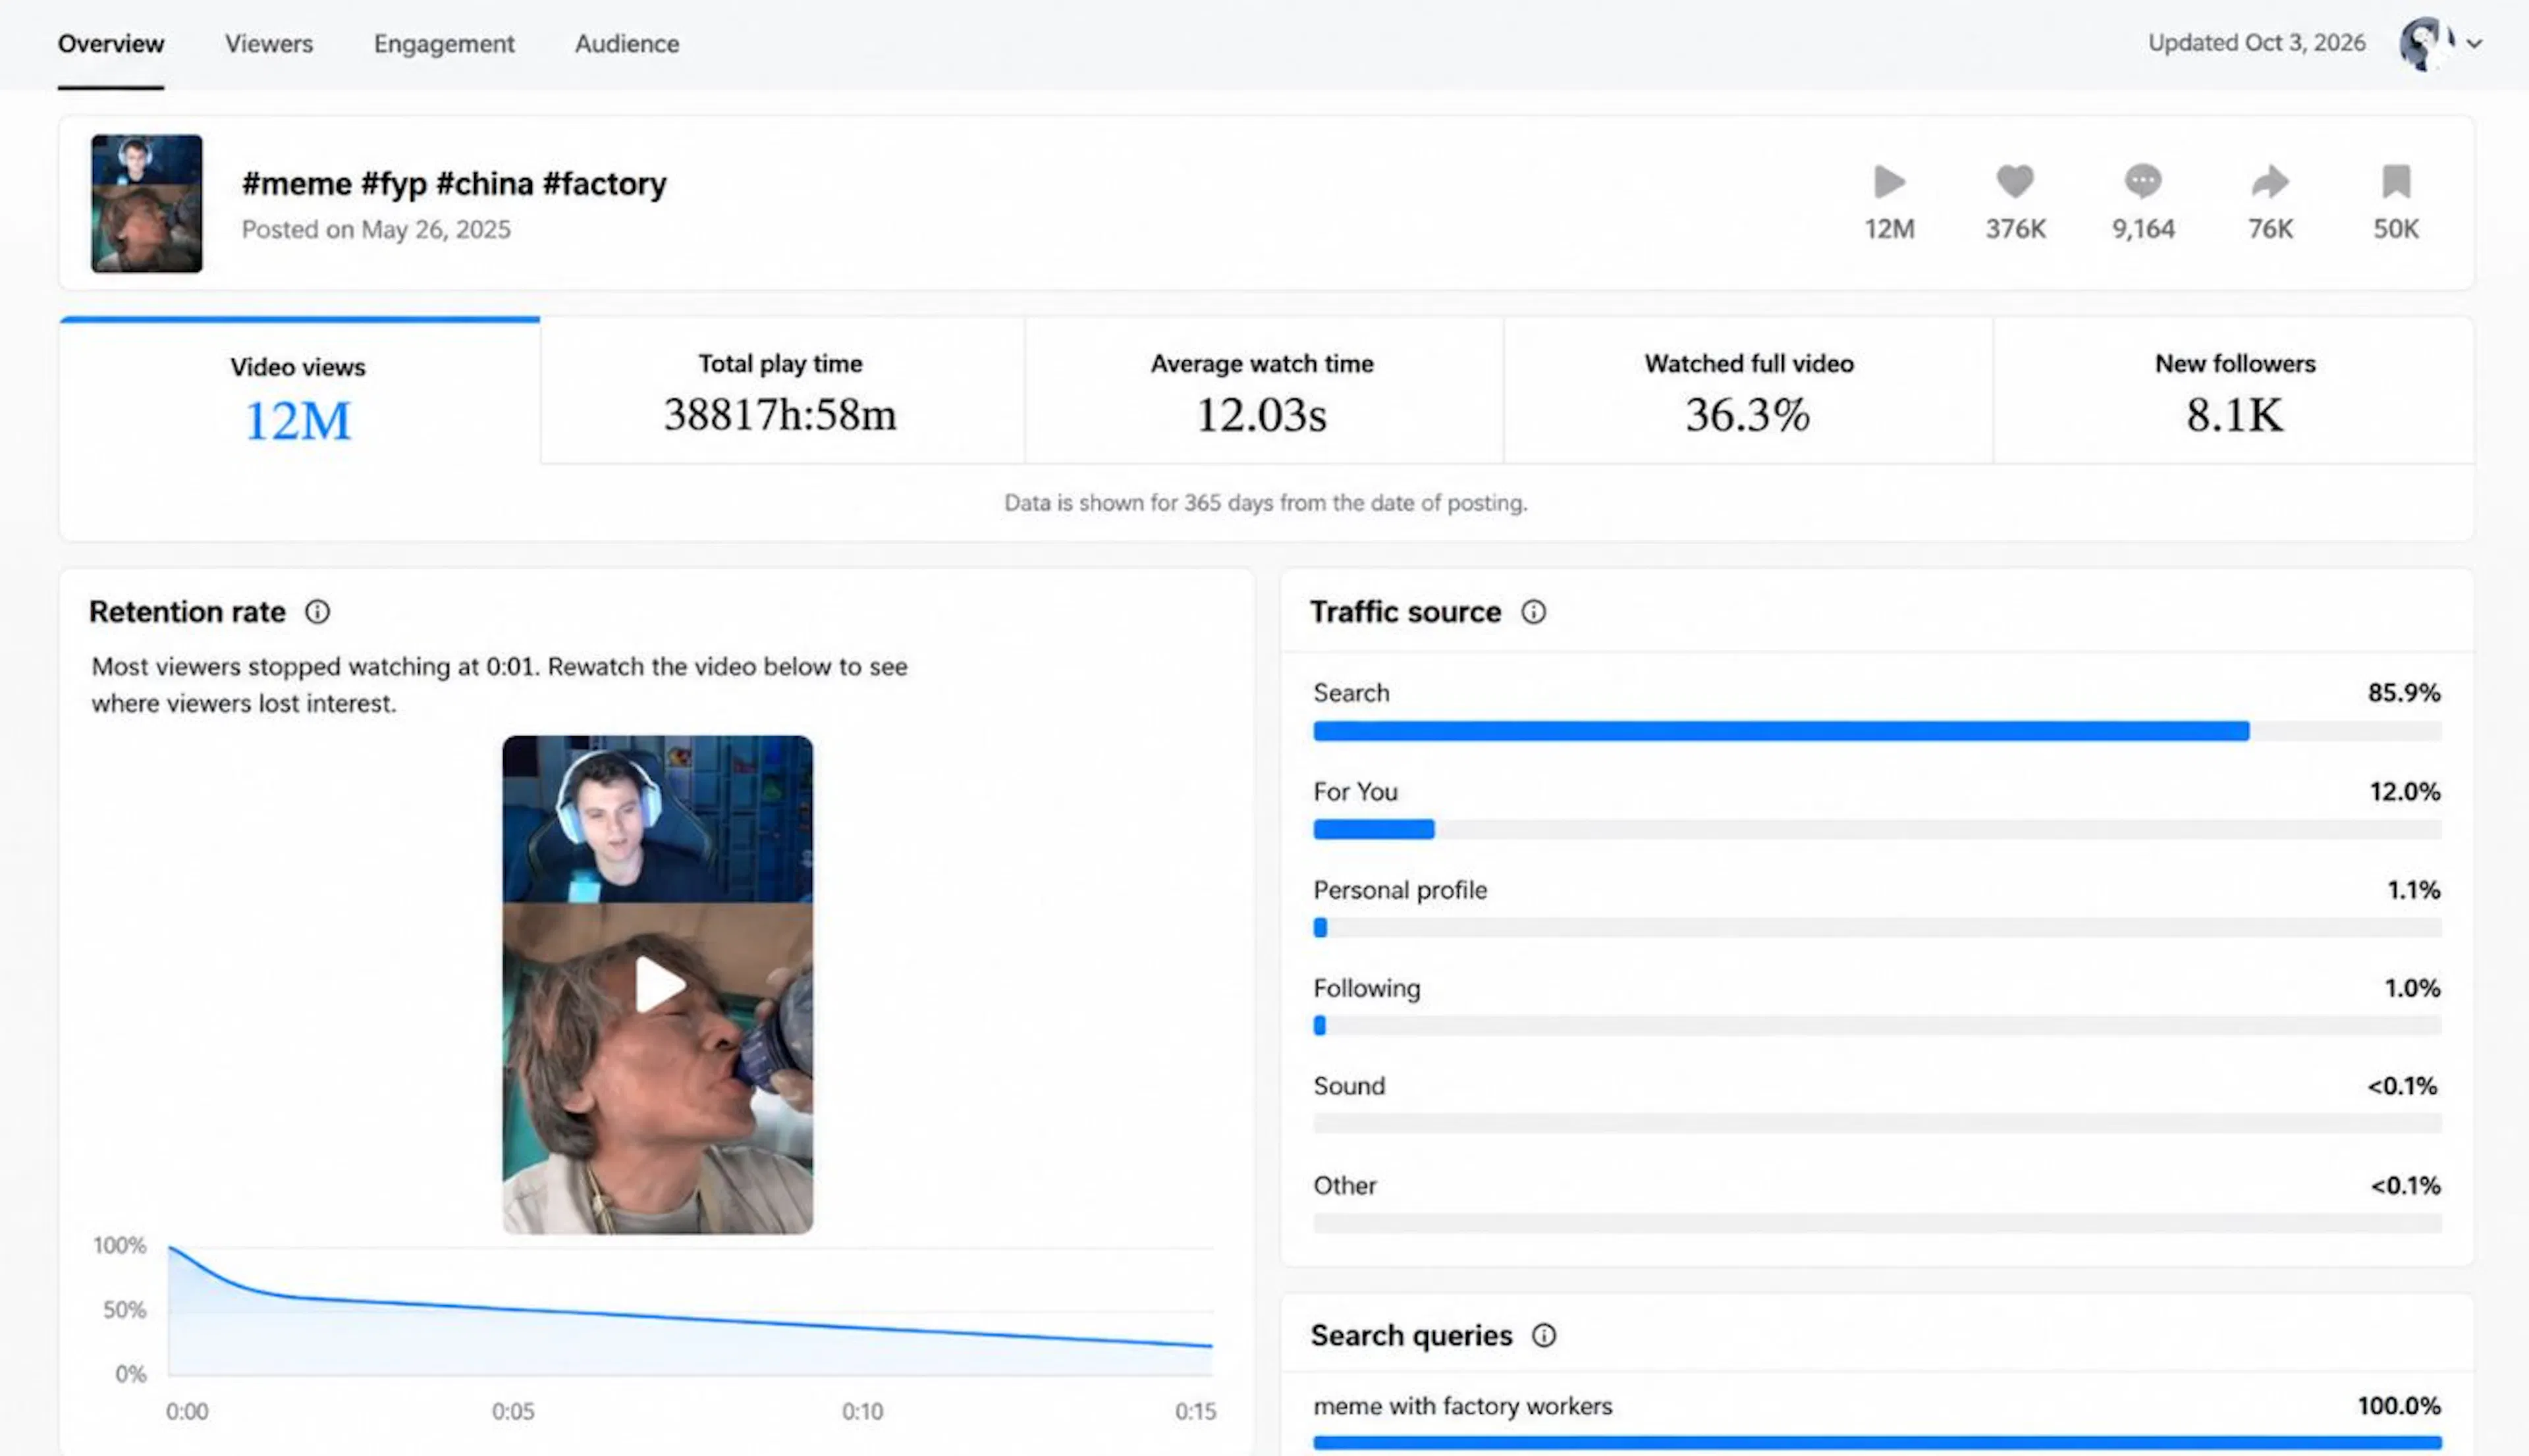Click the Search traffic source progress bar
The height and width of the screenshot is (1456, 2529).
pos(1877,732)
